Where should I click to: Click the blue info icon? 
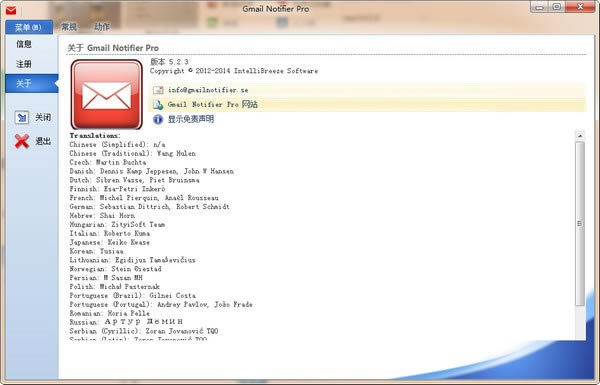tap(158, 119)
